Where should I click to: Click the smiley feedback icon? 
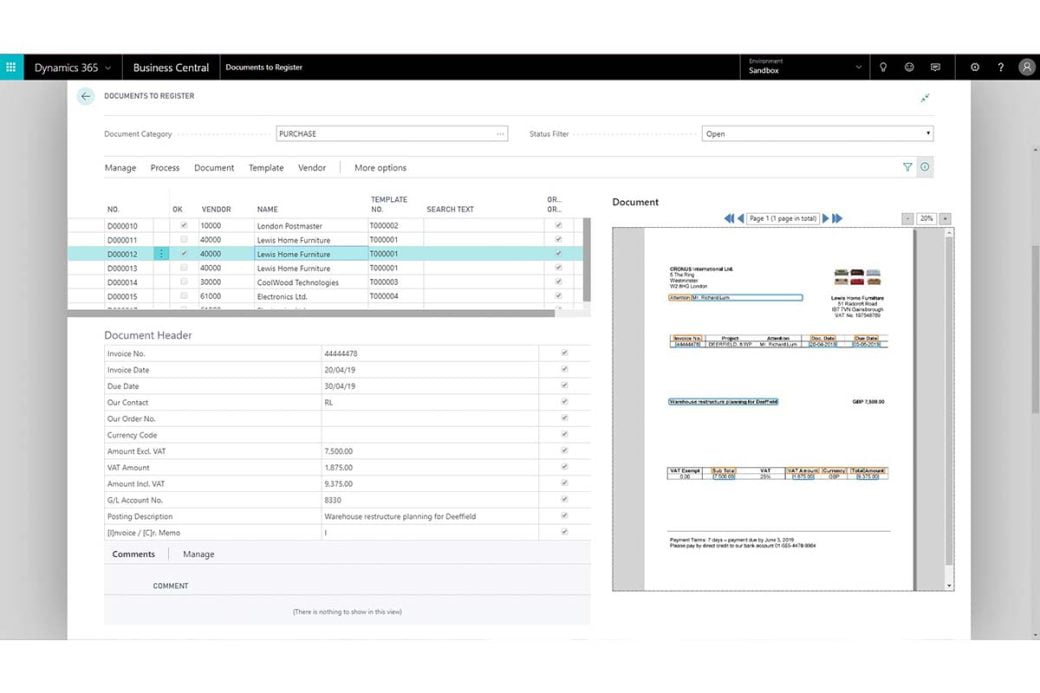tap(909, 67)
